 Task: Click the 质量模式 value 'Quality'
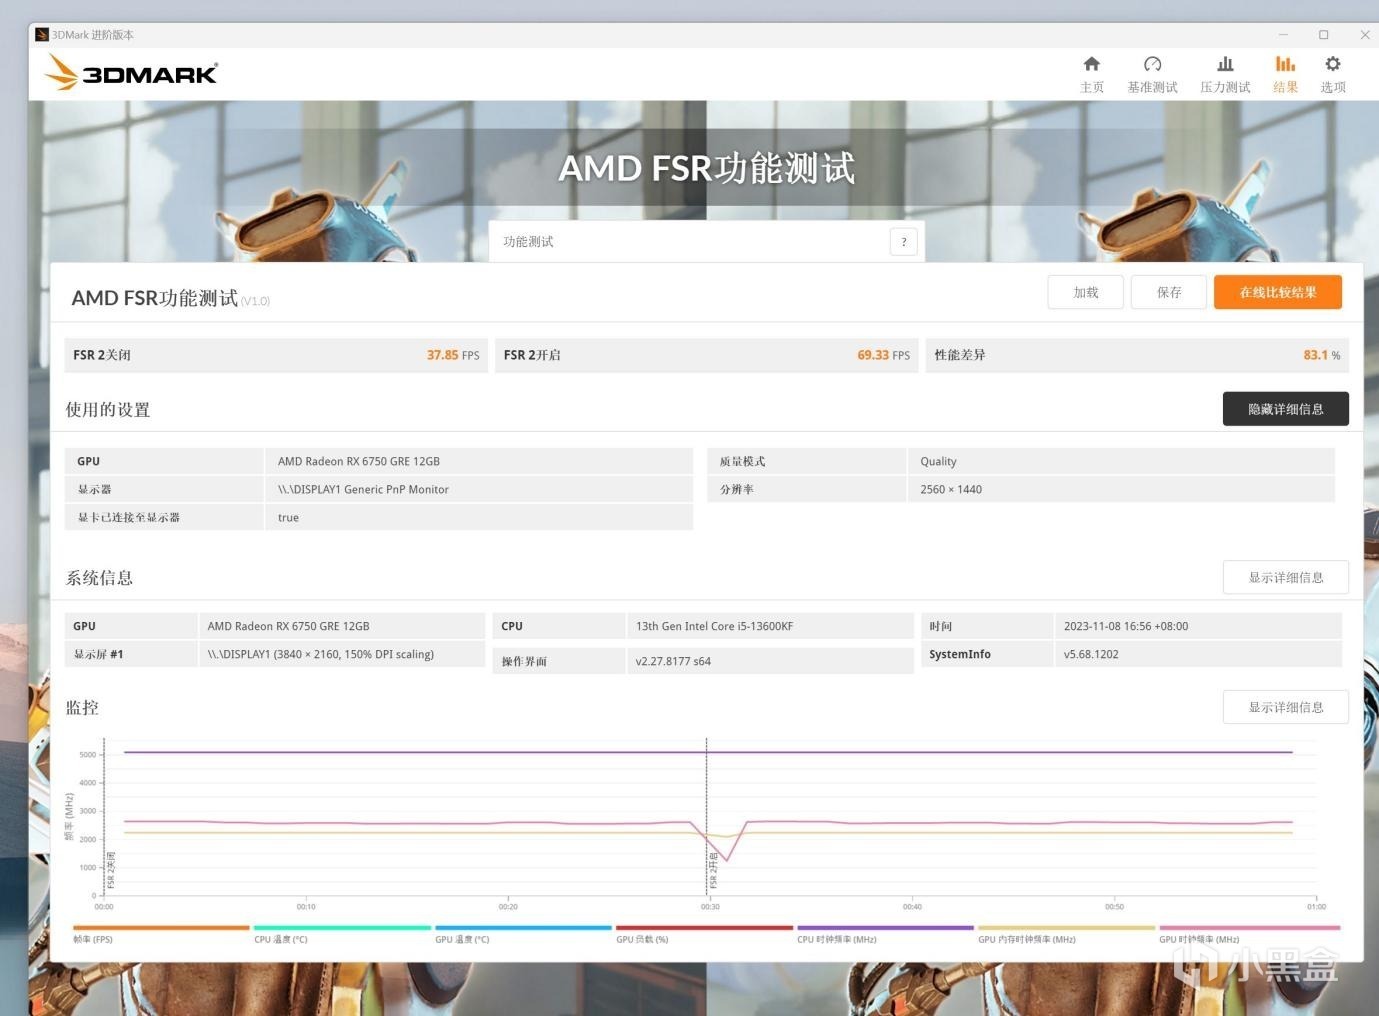[938, 461]
